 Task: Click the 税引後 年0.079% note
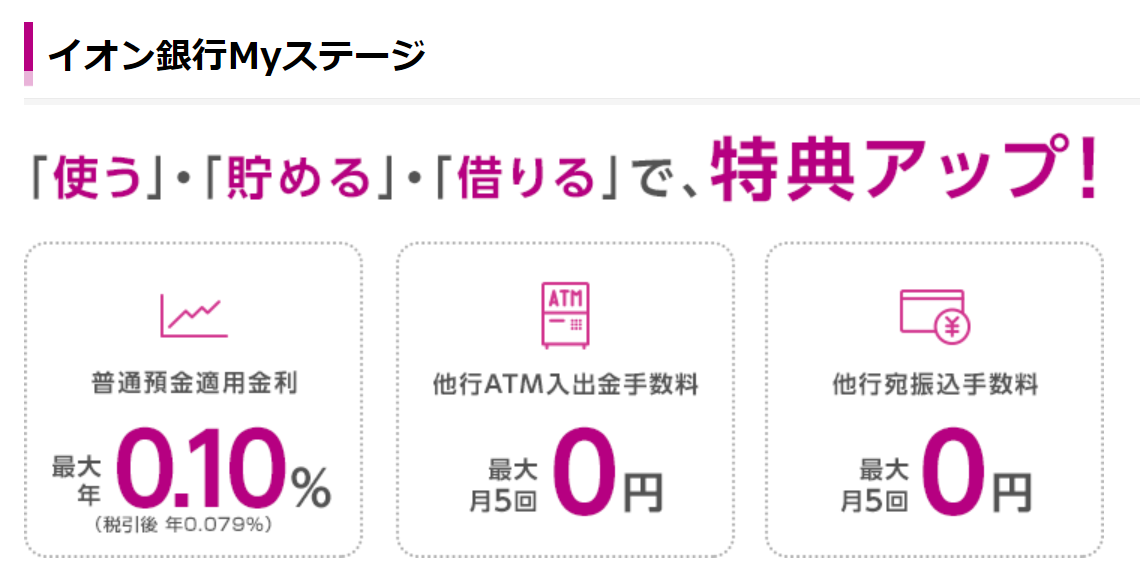pos(183,524)
